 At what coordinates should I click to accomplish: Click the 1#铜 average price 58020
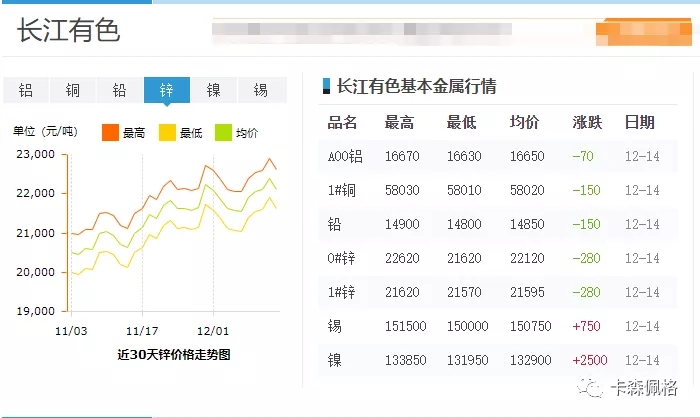pos(527,190)
